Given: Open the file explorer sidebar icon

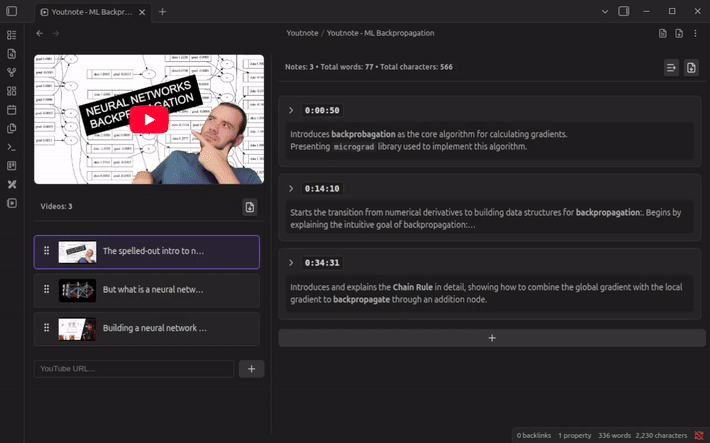Looking at the screenshot, I should [x=12, y=35].
